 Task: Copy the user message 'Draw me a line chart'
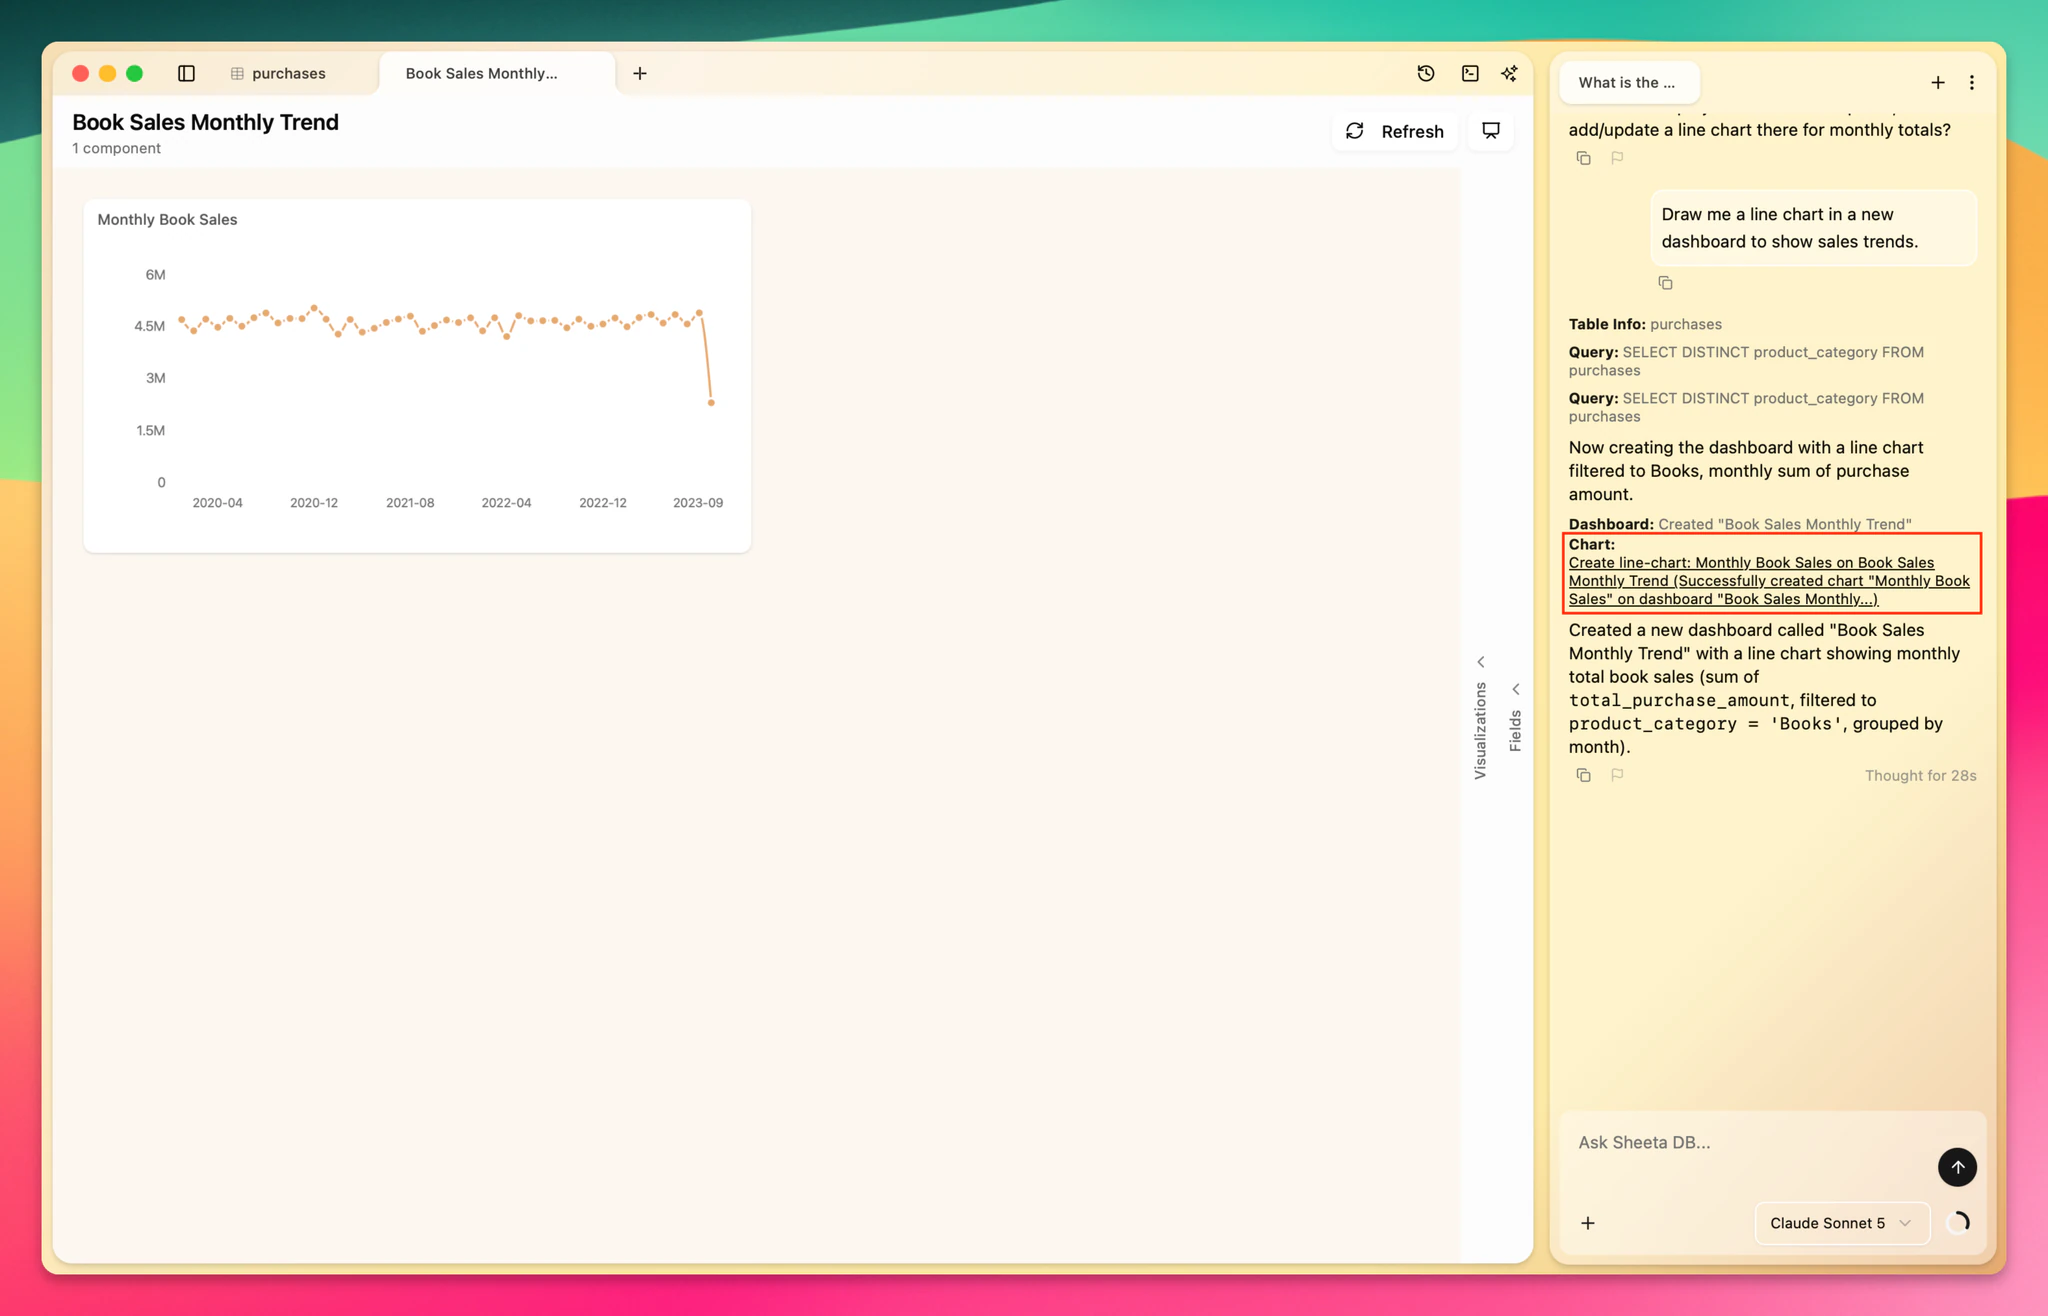(1665, 283)
